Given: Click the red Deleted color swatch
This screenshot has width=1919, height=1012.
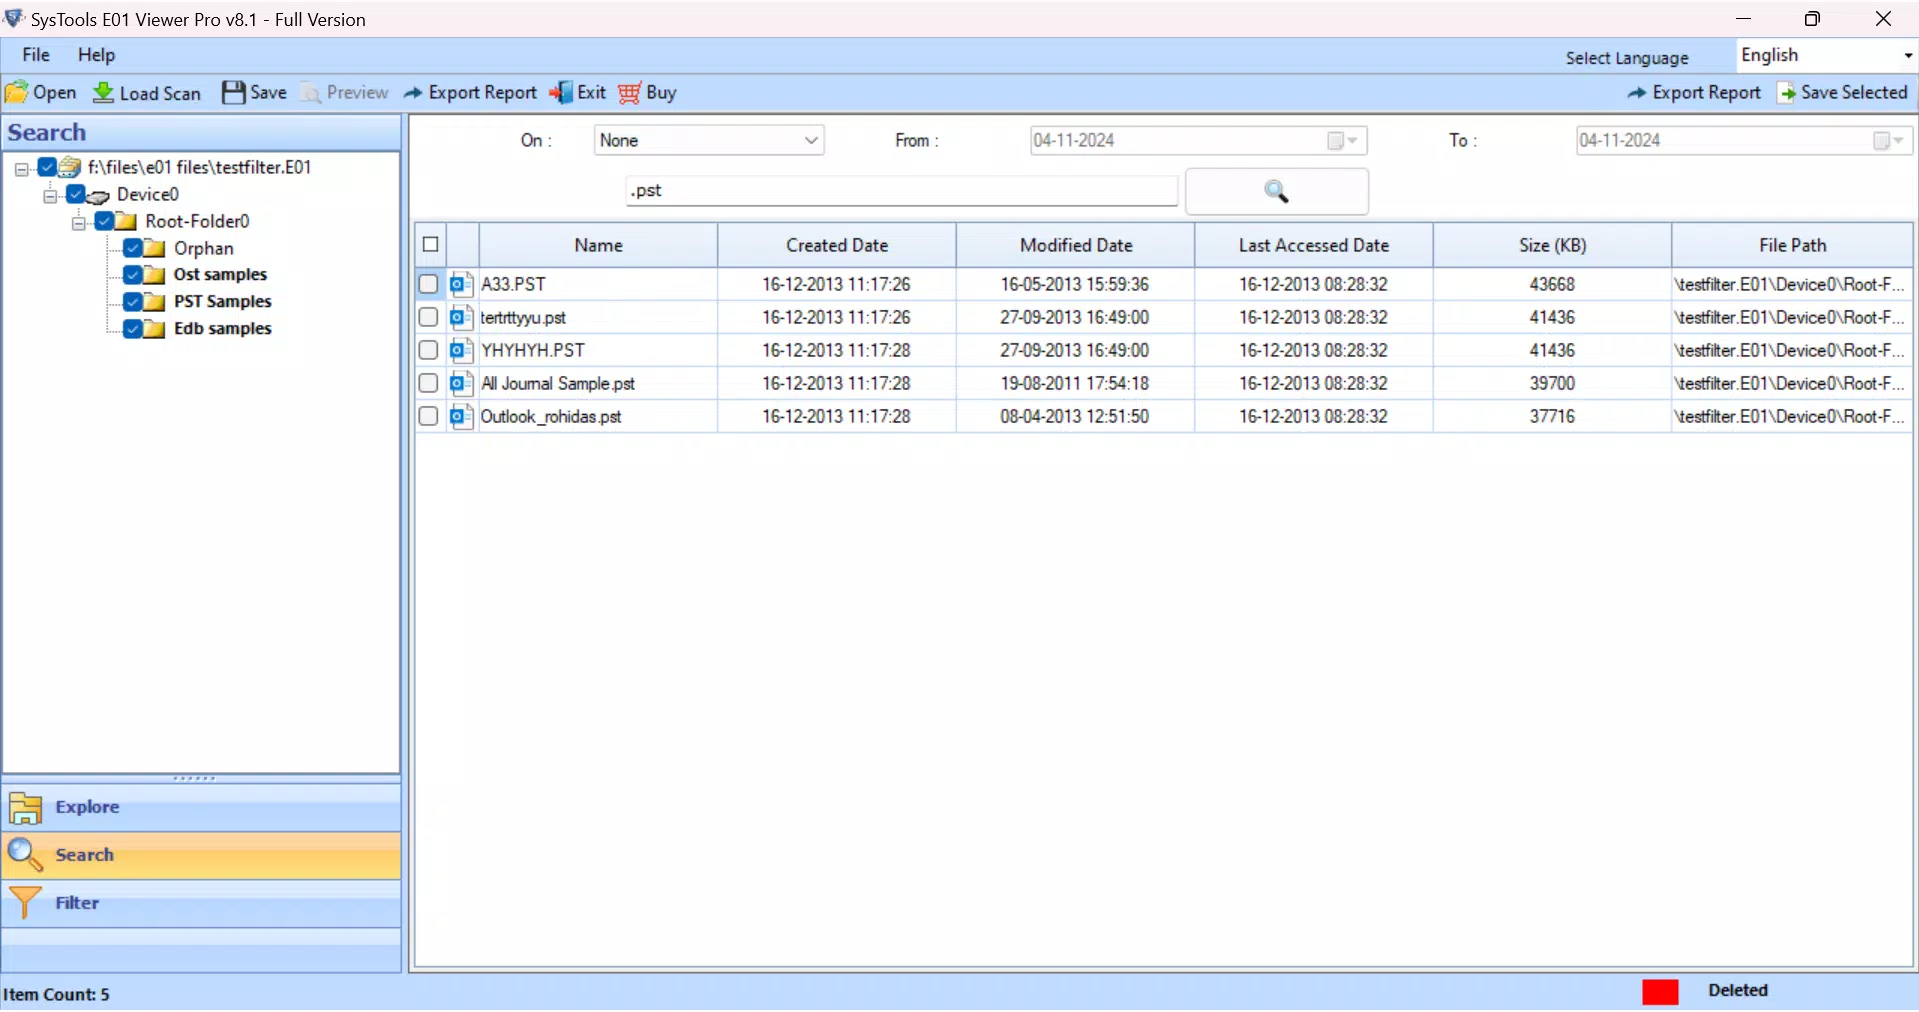Looking at the screenshot, I should [1660, 991].
